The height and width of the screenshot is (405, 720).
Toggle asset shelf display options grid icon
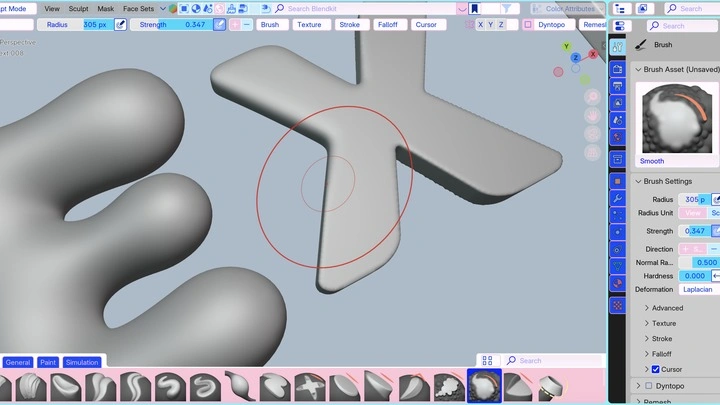click(x=487, y=360)
